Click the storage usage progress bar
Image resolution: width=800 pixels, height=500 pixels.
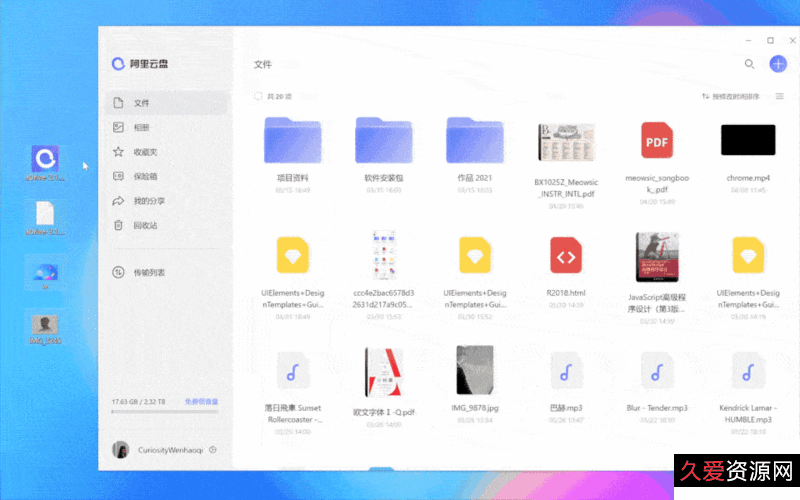[165, 412]
